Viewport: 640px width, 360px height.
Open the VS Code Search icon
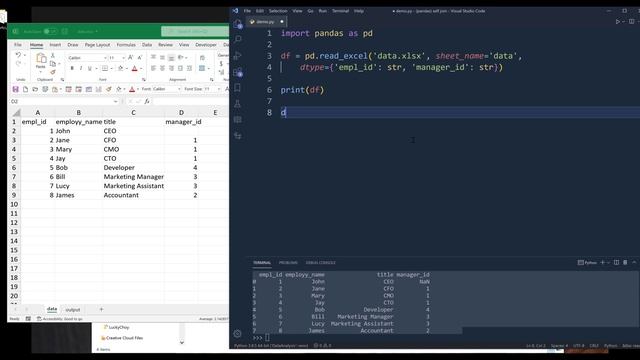[x=238, y=39]
